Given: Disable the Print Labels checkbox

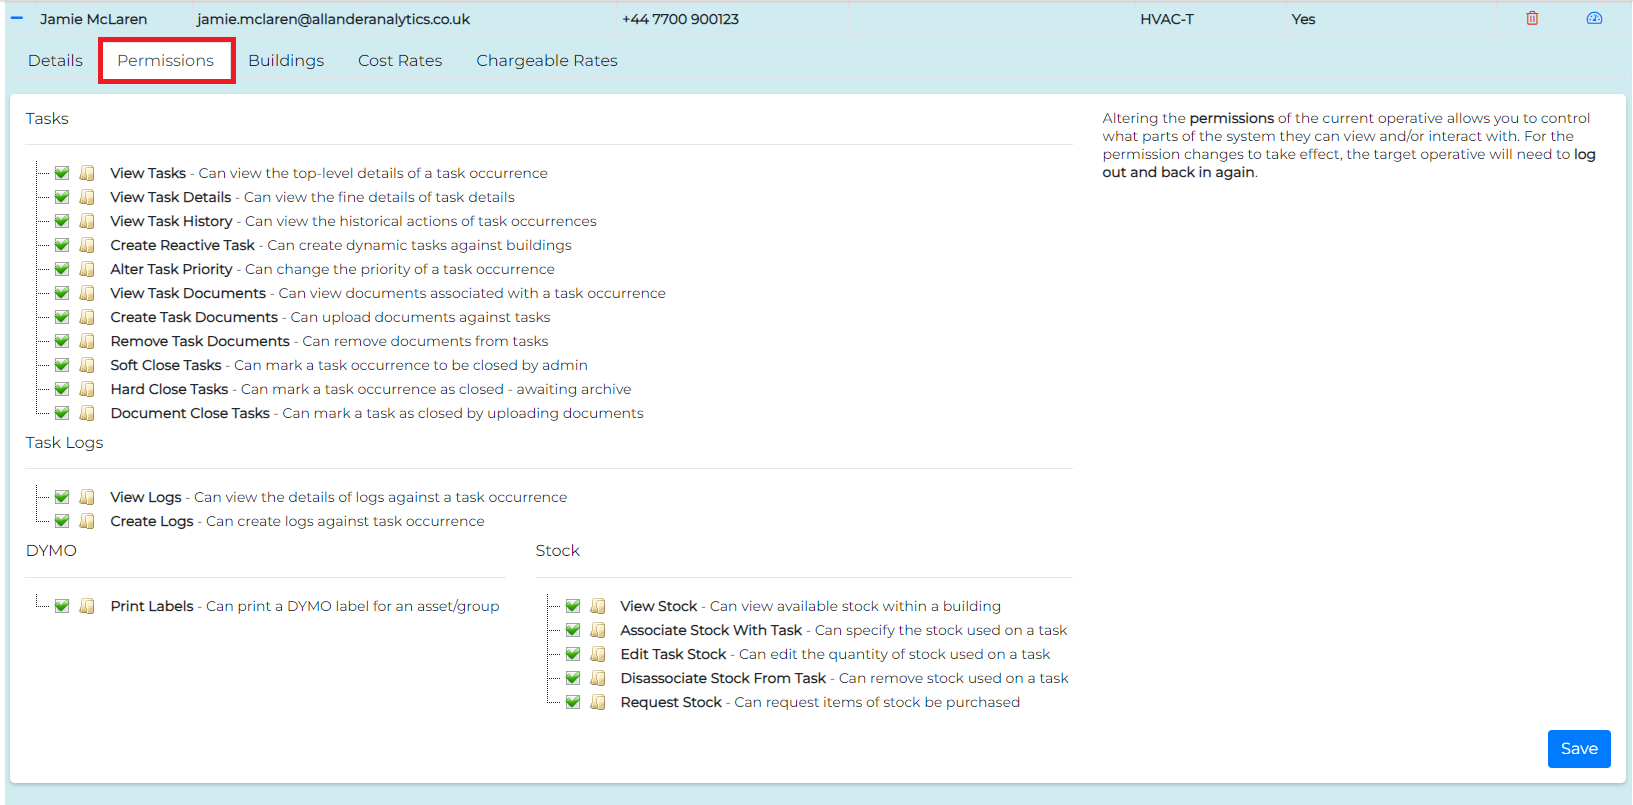Looking at the screenshot, I should (62, 606).
